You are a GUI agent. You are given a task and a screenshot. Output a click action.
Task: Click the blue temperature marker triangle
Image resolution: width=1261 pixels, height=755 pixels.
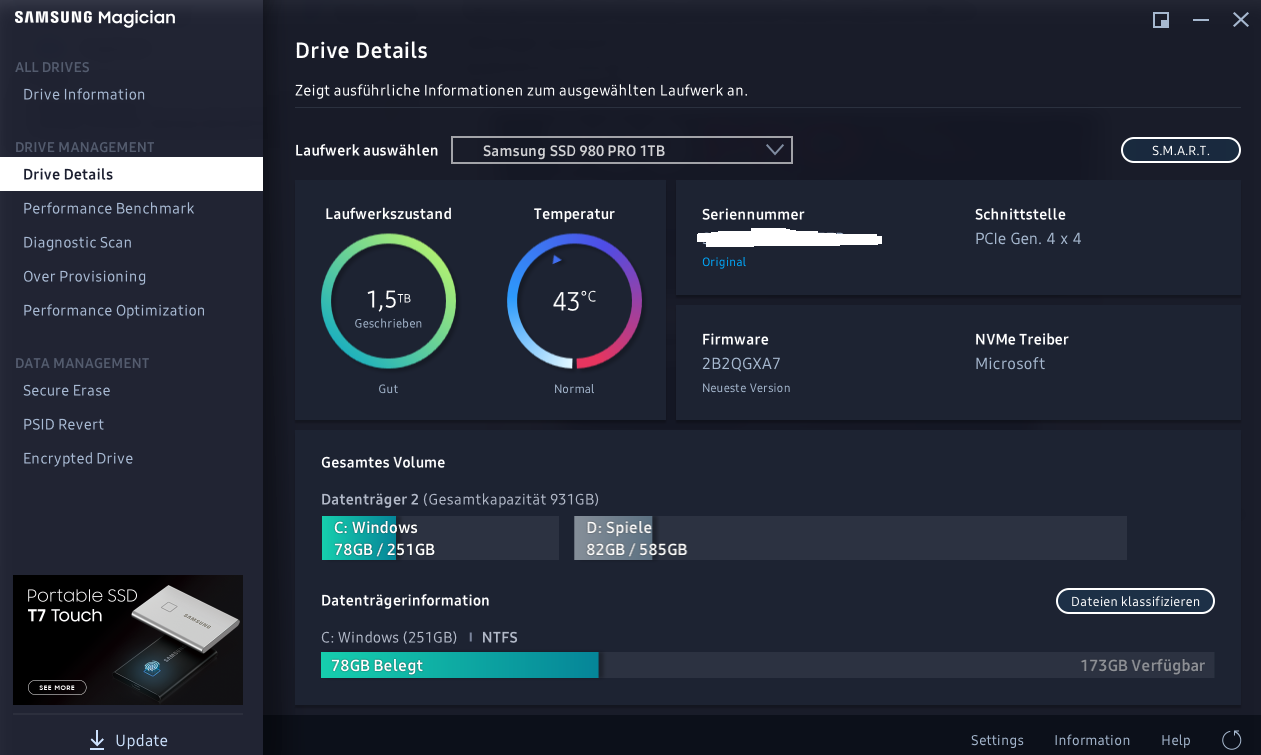pyautogui.click(x=557, y=259)
